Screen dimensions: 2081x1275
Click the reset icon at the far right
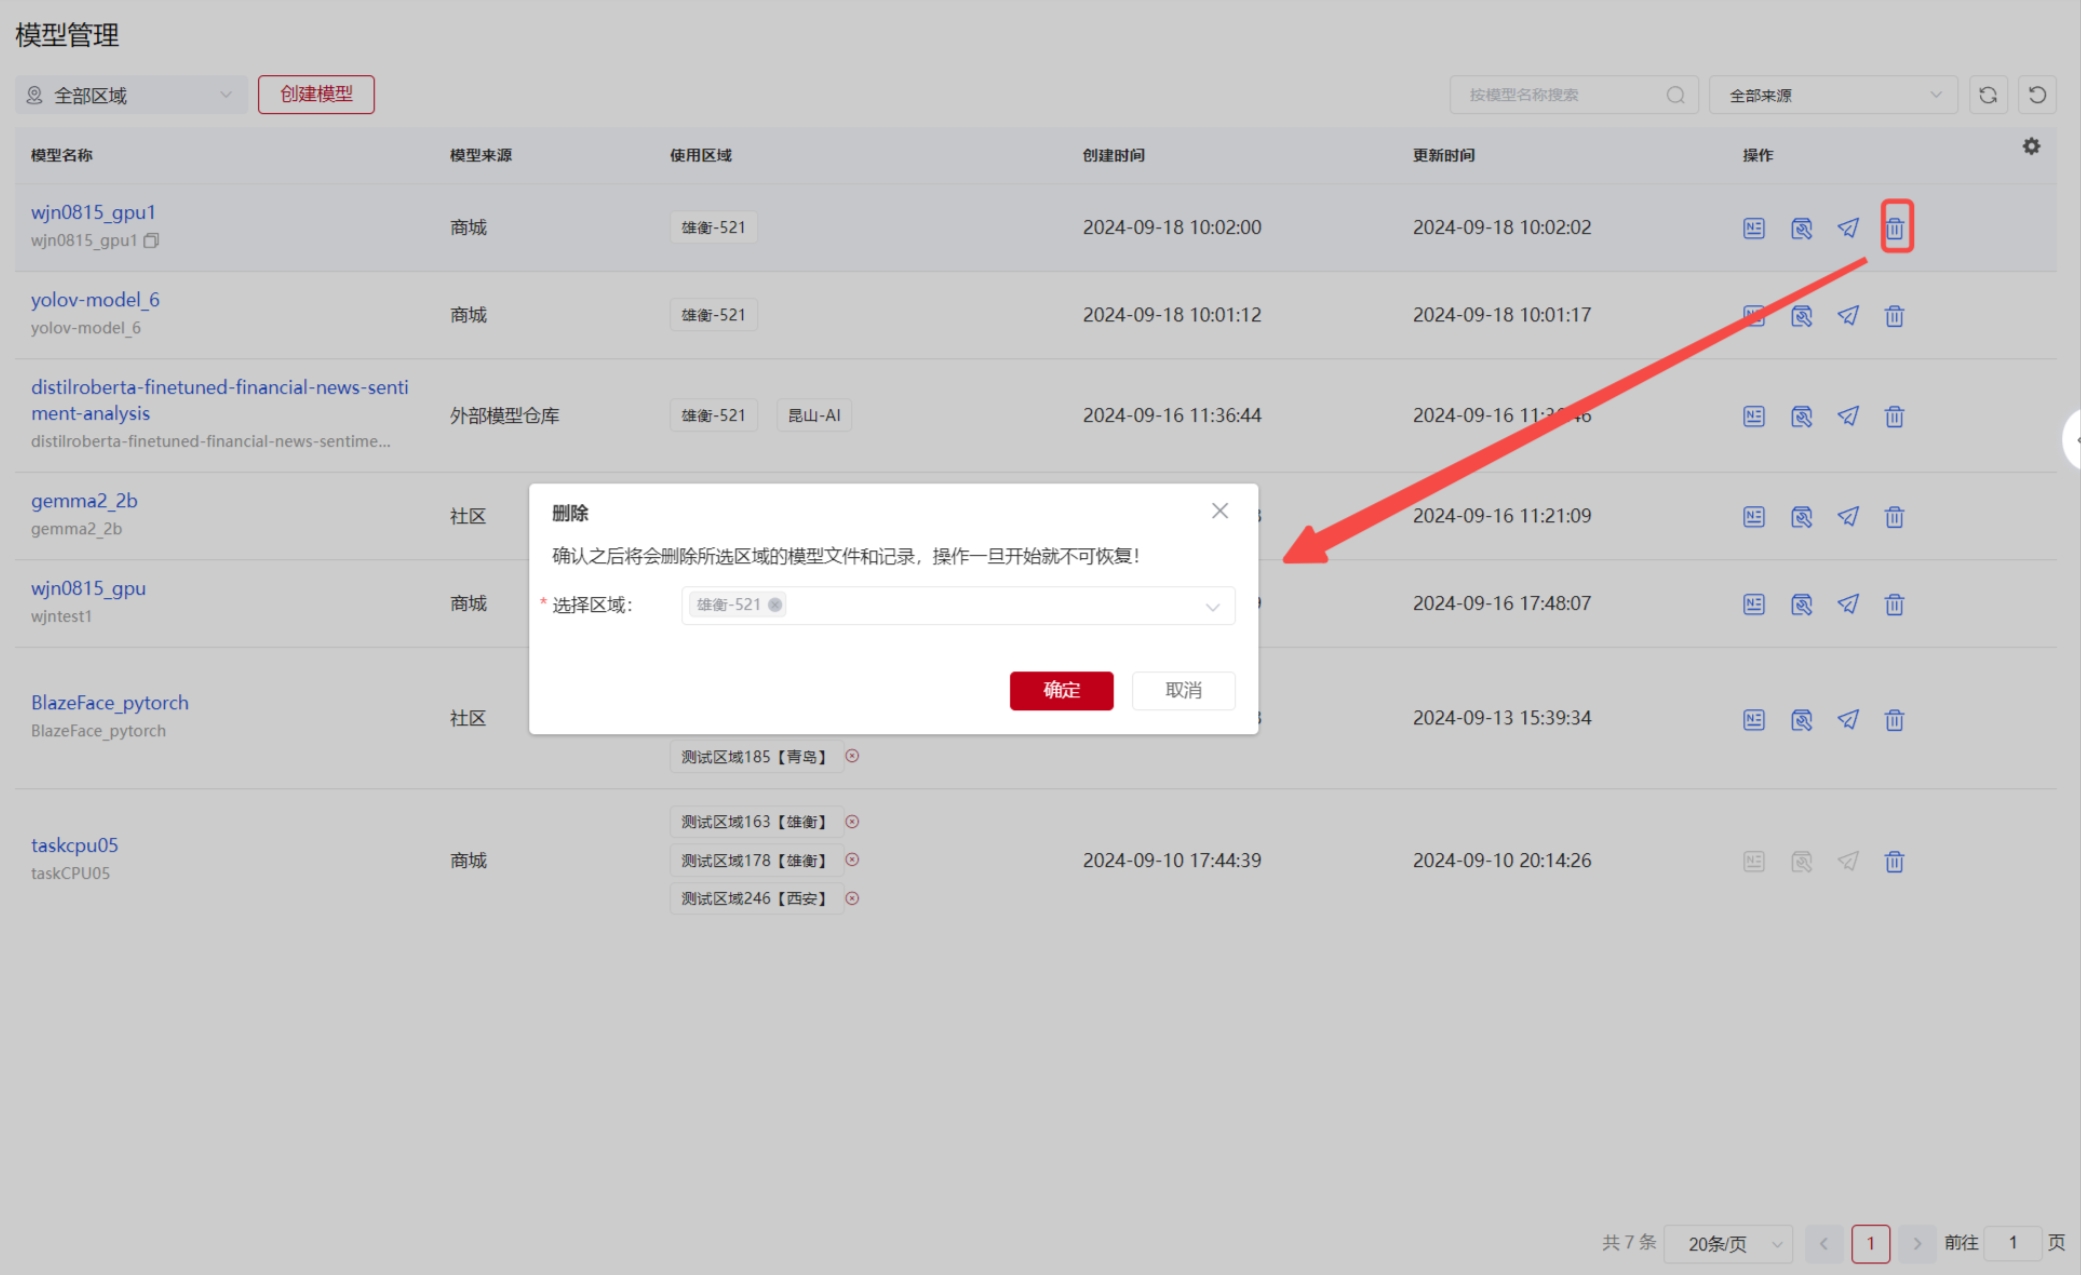pyautogui.click(x=2037, y=95)
